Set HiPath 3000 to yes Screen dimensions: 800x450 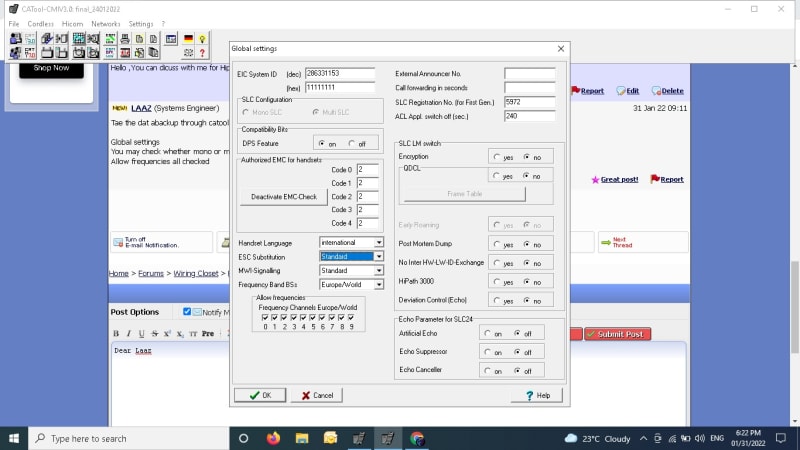coord(496,282)
